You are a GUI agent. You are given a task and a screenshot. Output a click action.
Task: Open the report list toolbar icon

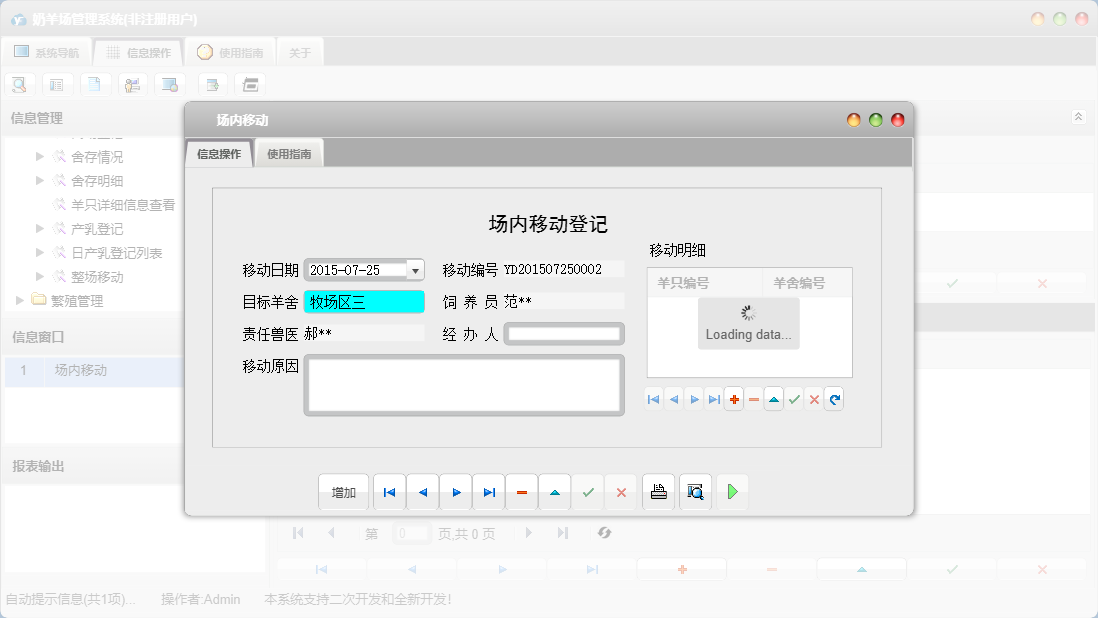pyautogui.click(x=57, y=84)
